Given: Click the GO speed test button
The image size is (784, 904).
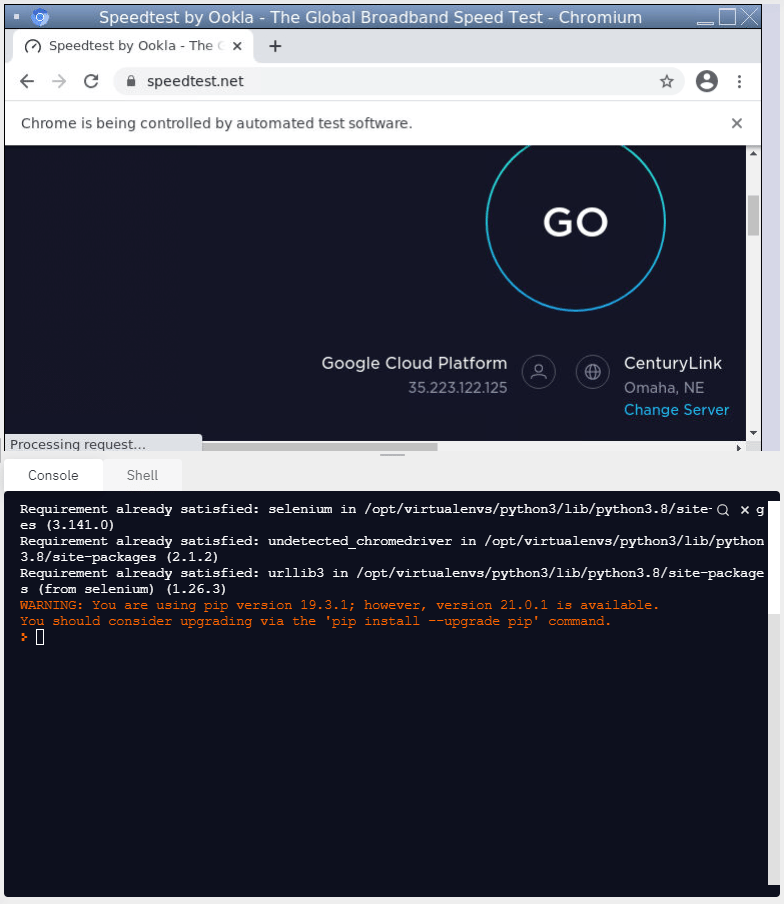Looking at the screenshot, I should [x=575, y=221].
